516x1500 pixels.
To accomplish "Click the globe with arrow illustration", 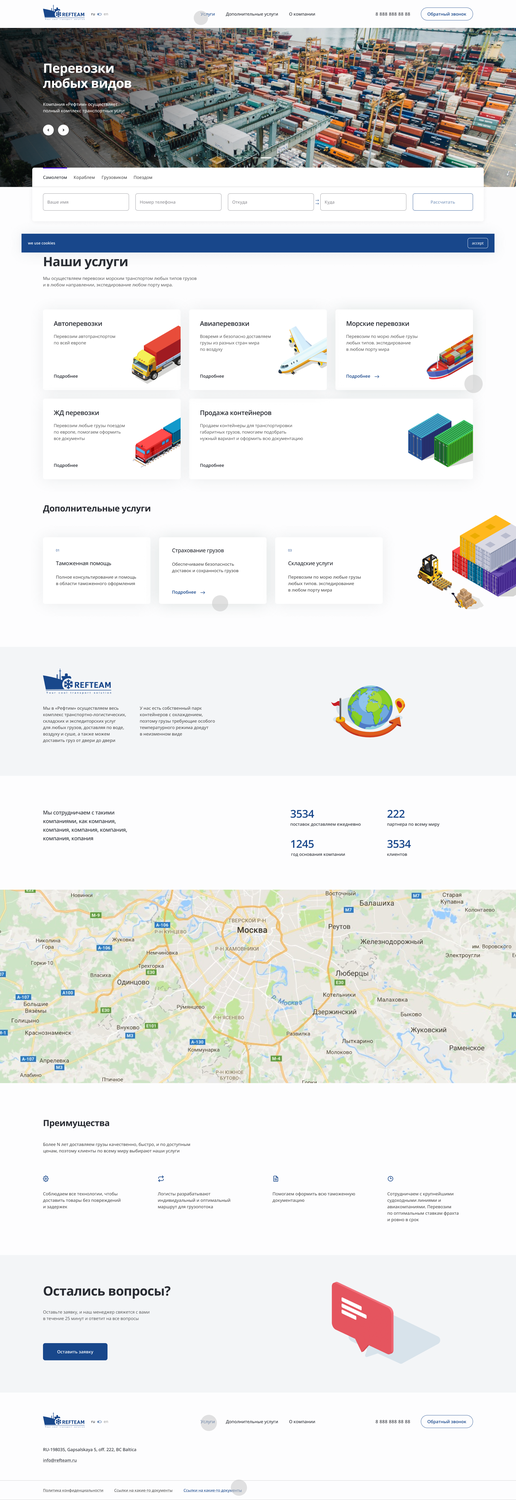I will click(371, 712).
